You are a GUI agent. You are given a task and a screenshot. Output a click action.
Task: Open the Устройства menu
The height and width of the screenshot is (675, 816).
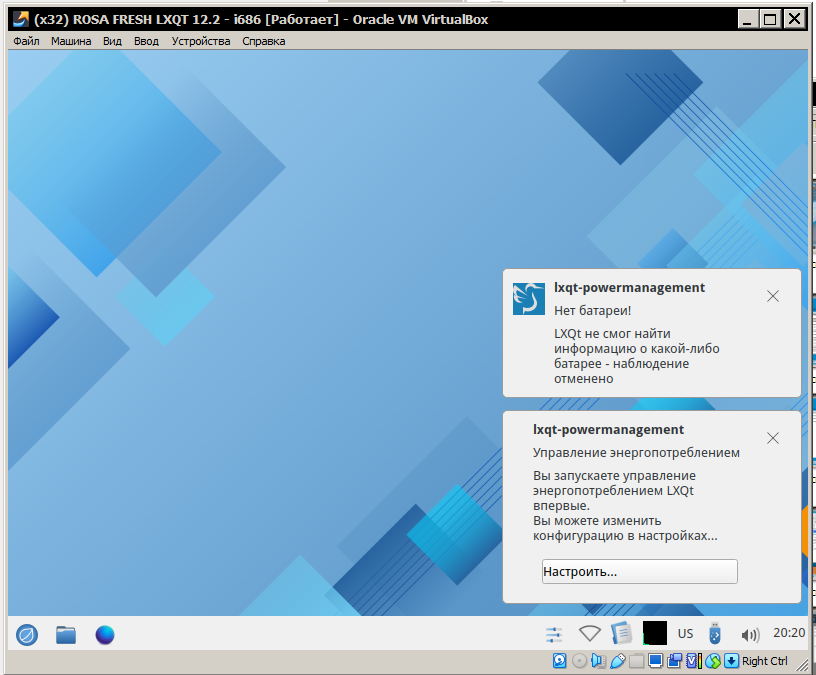(x=201, y=41)
